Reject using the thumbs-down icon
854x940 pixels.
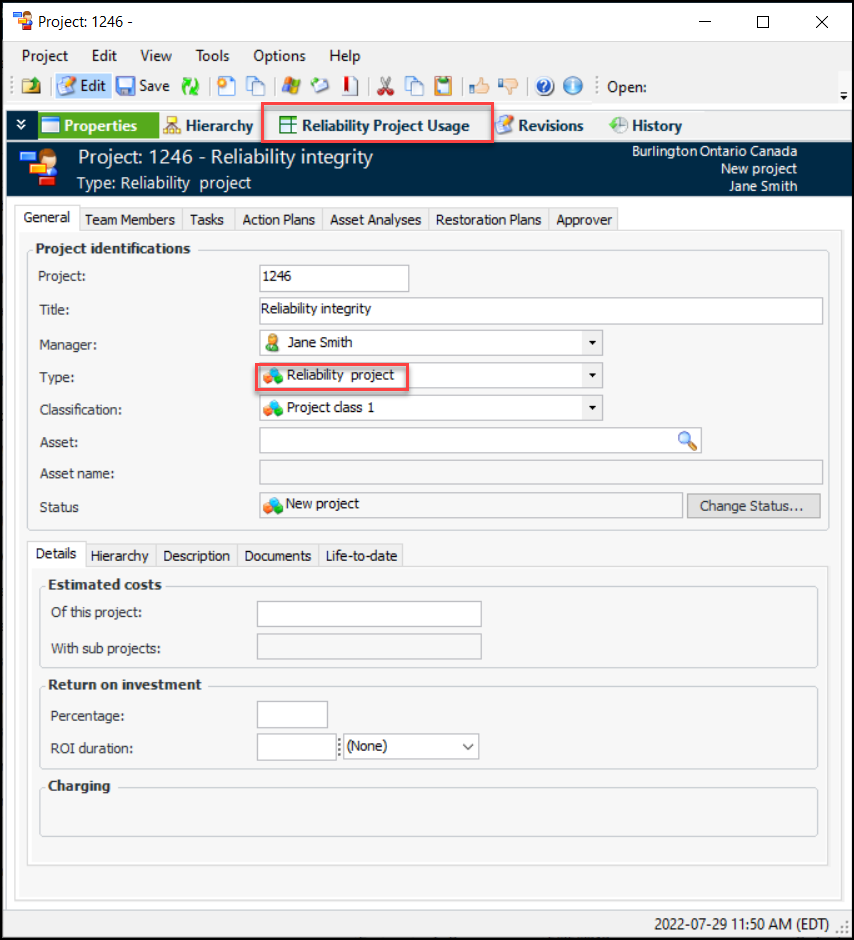(x=508, y=86)
